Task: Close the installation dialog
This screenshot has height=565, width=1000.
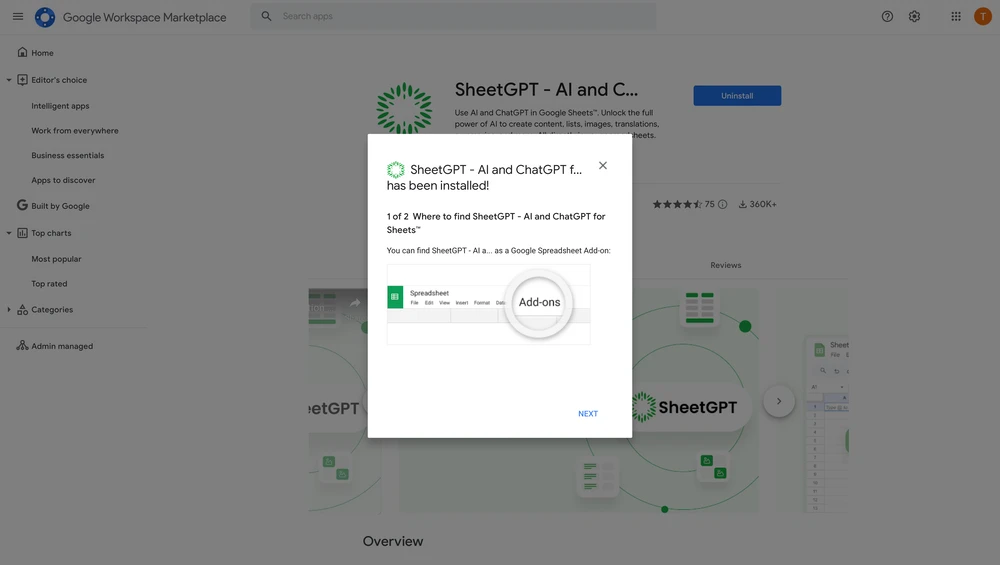Action: 603,166
